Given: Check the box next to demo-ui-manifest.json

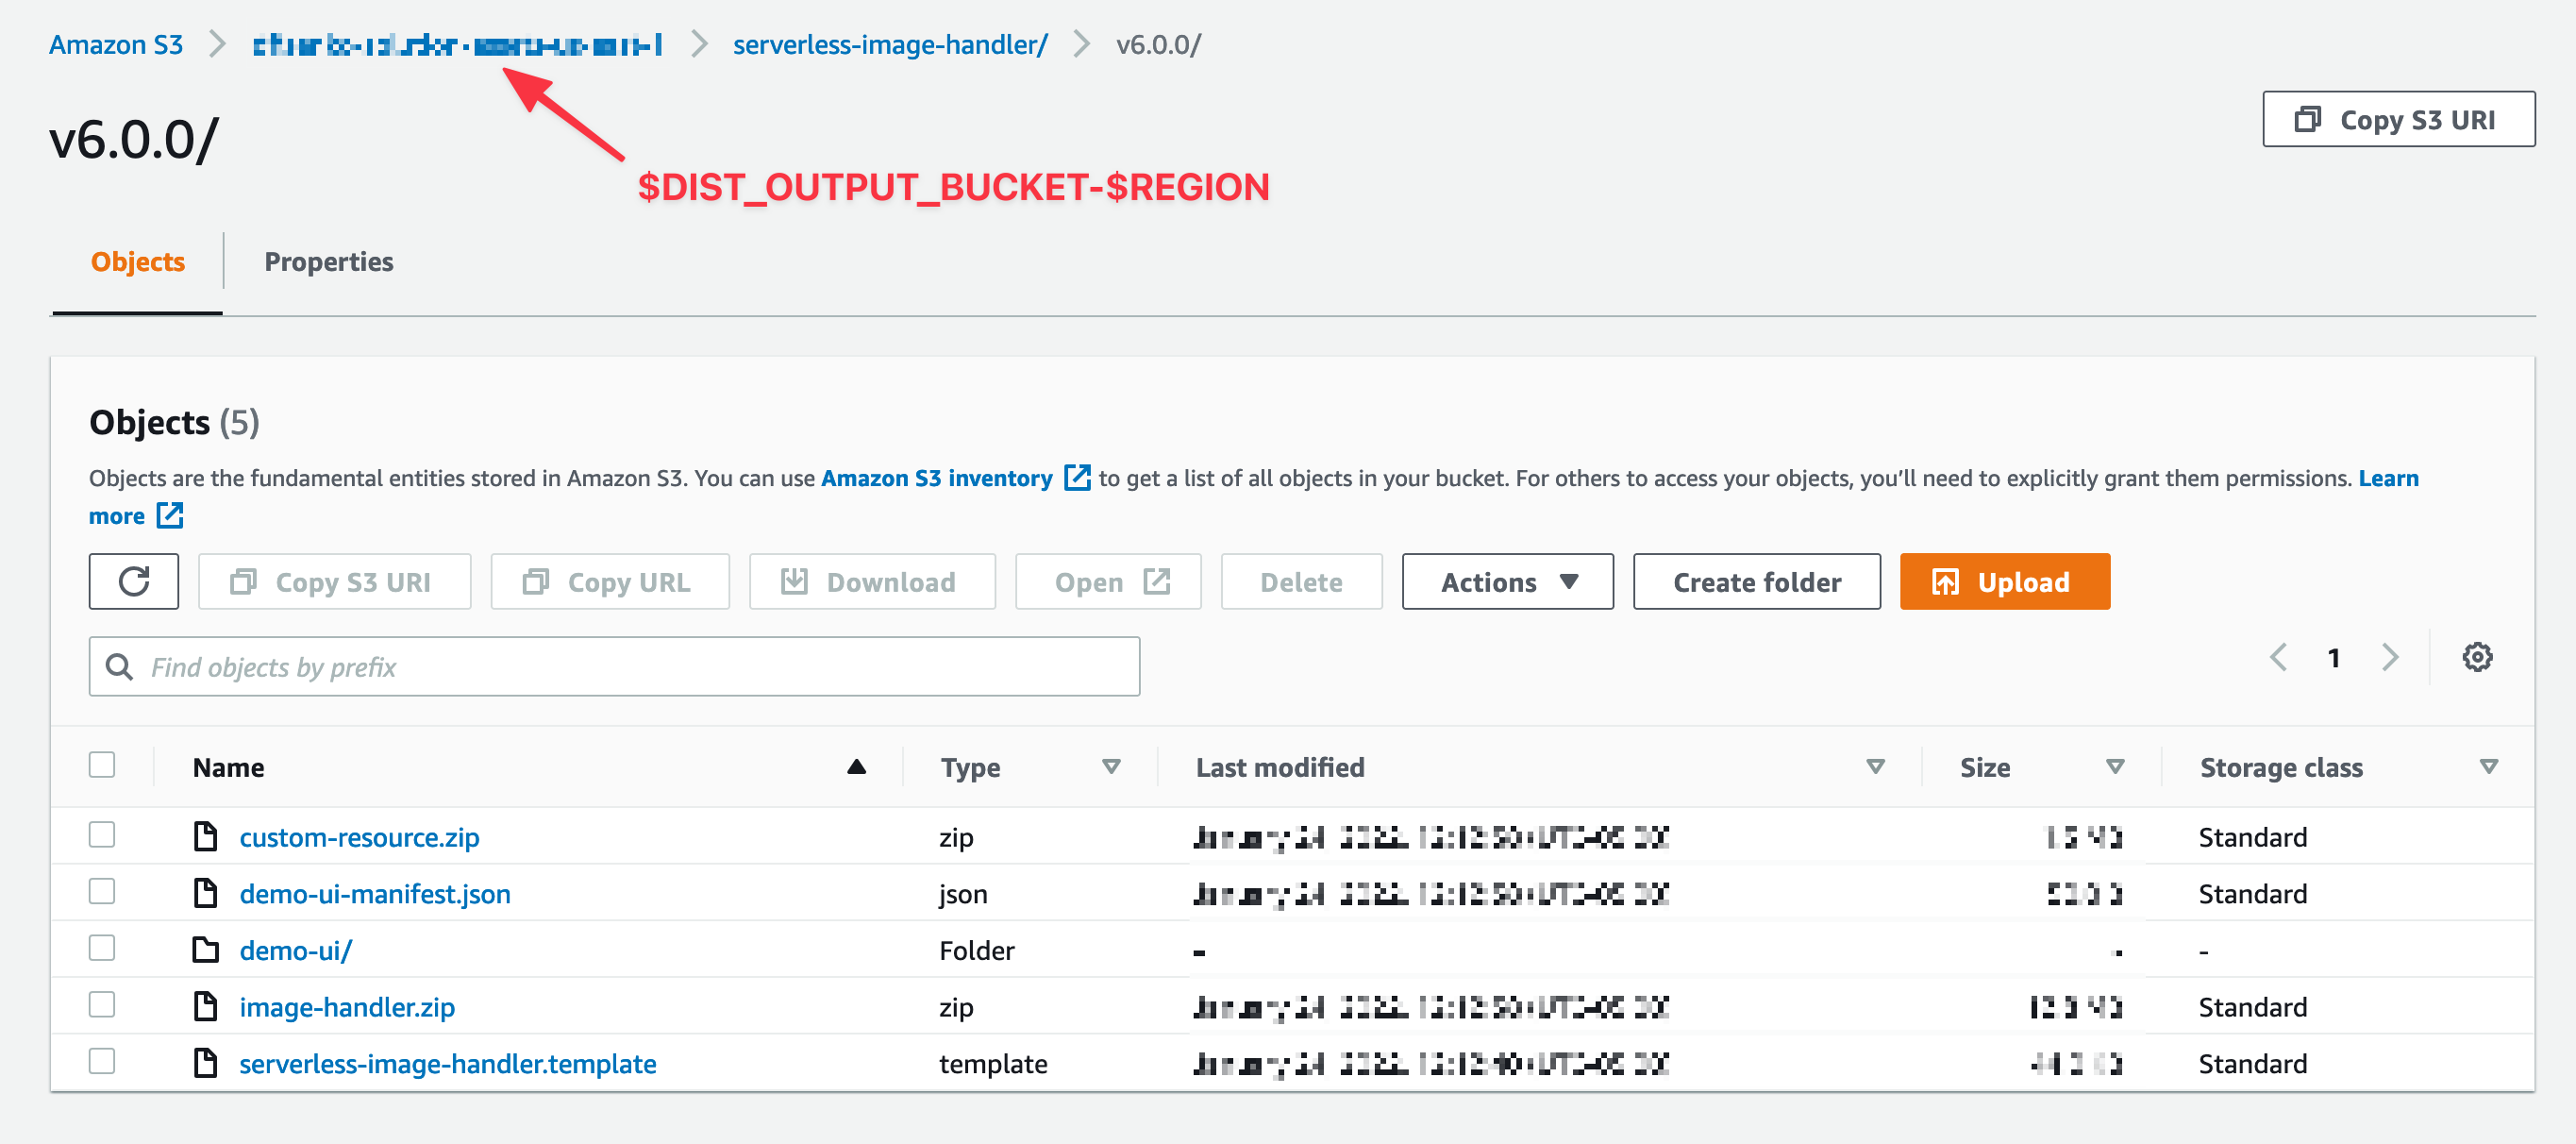Looking at the screenshot, I should [101, 891].
